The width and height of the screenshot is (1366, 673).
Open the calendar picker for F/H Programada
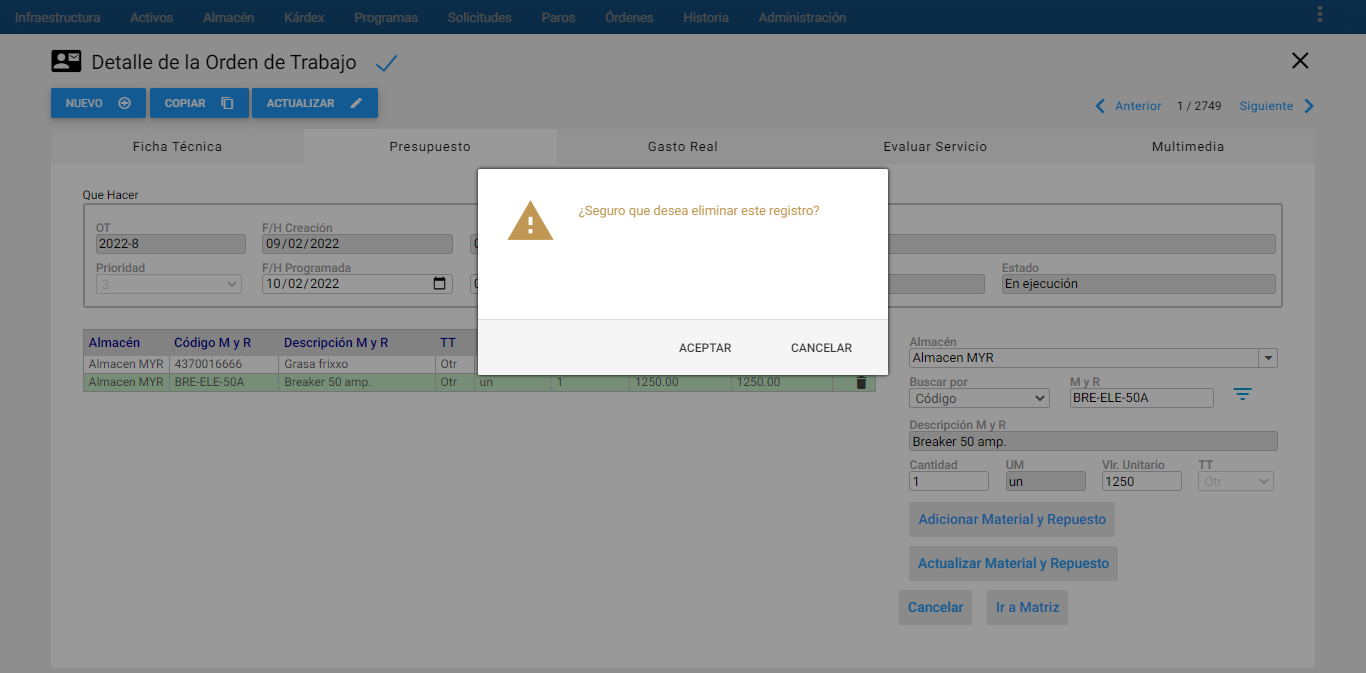click(x=439, y=284)
